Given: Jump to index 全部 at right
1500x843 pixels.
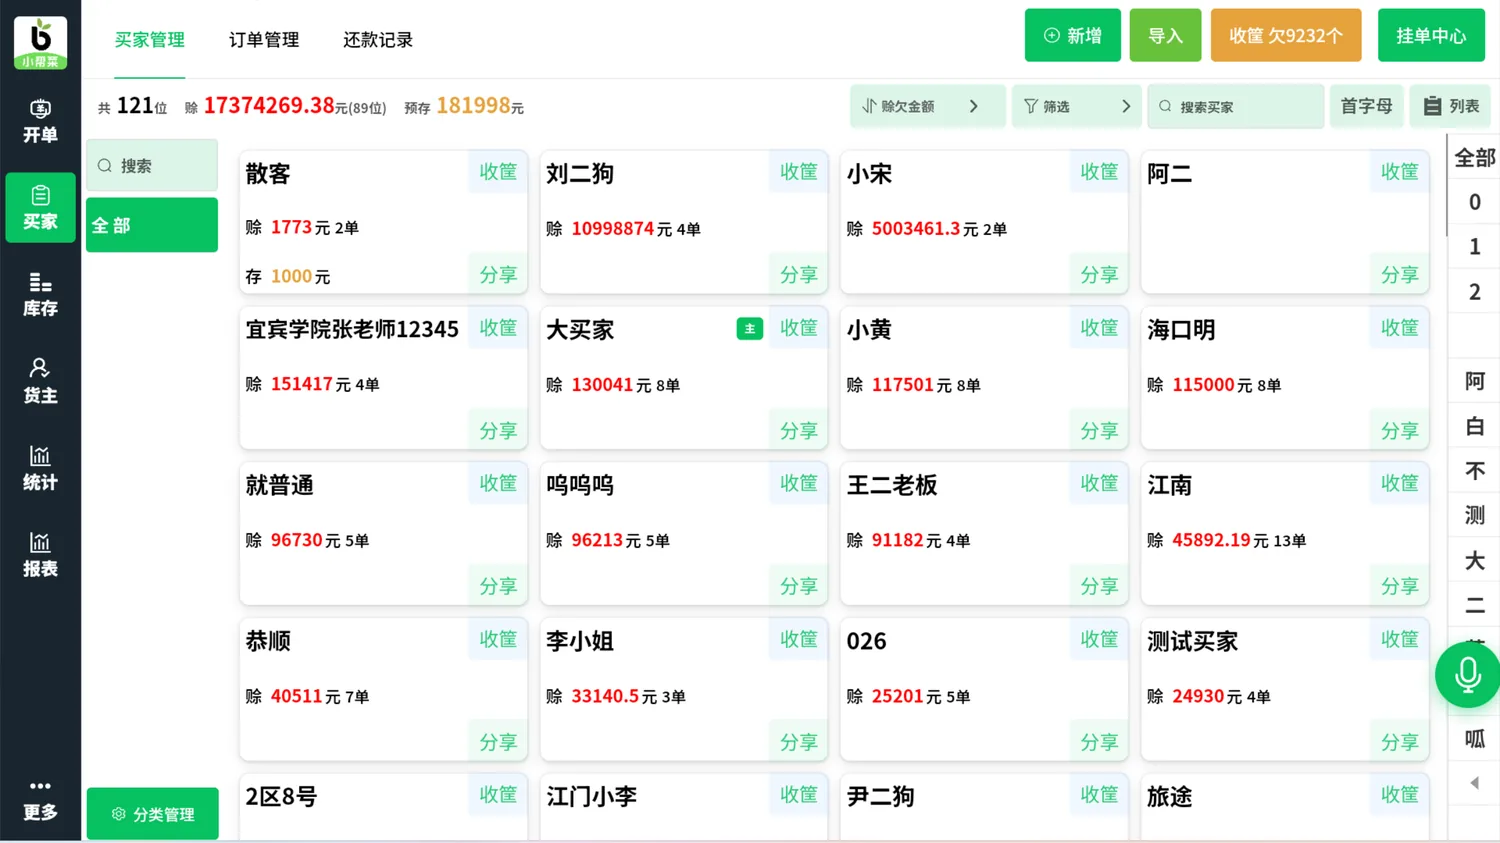Looking at the screenshot, I should point(1475,158).
